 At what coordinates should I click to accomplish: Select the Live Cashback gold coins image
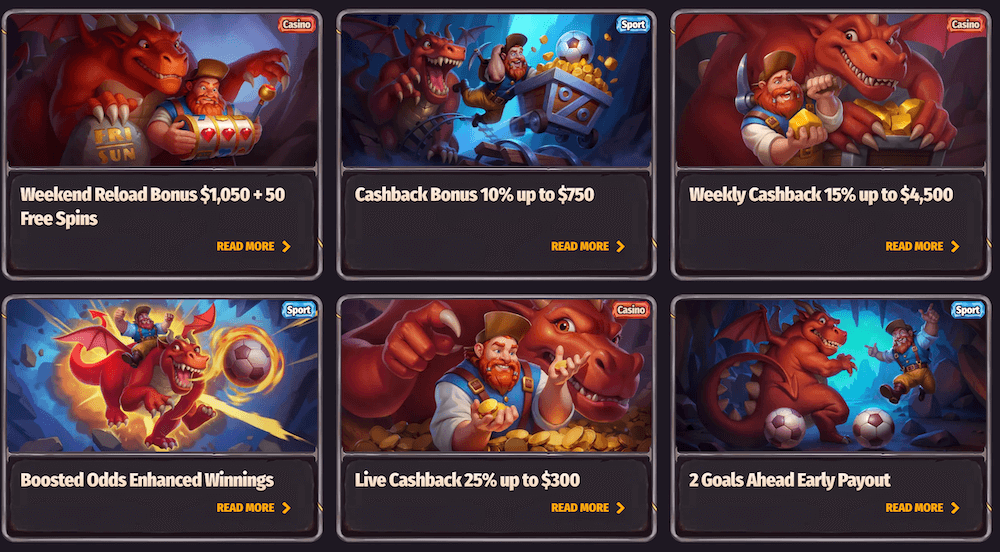coord(496,375)
